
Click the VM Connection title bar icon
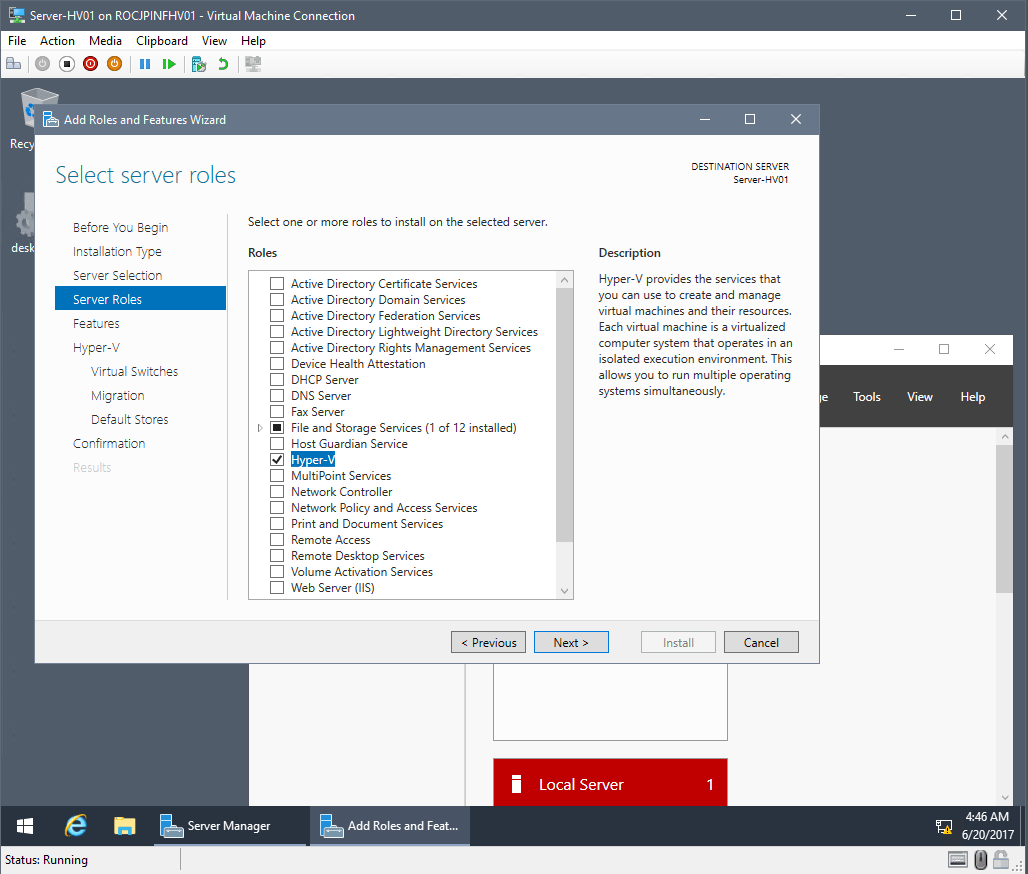[x=16, y=15]
